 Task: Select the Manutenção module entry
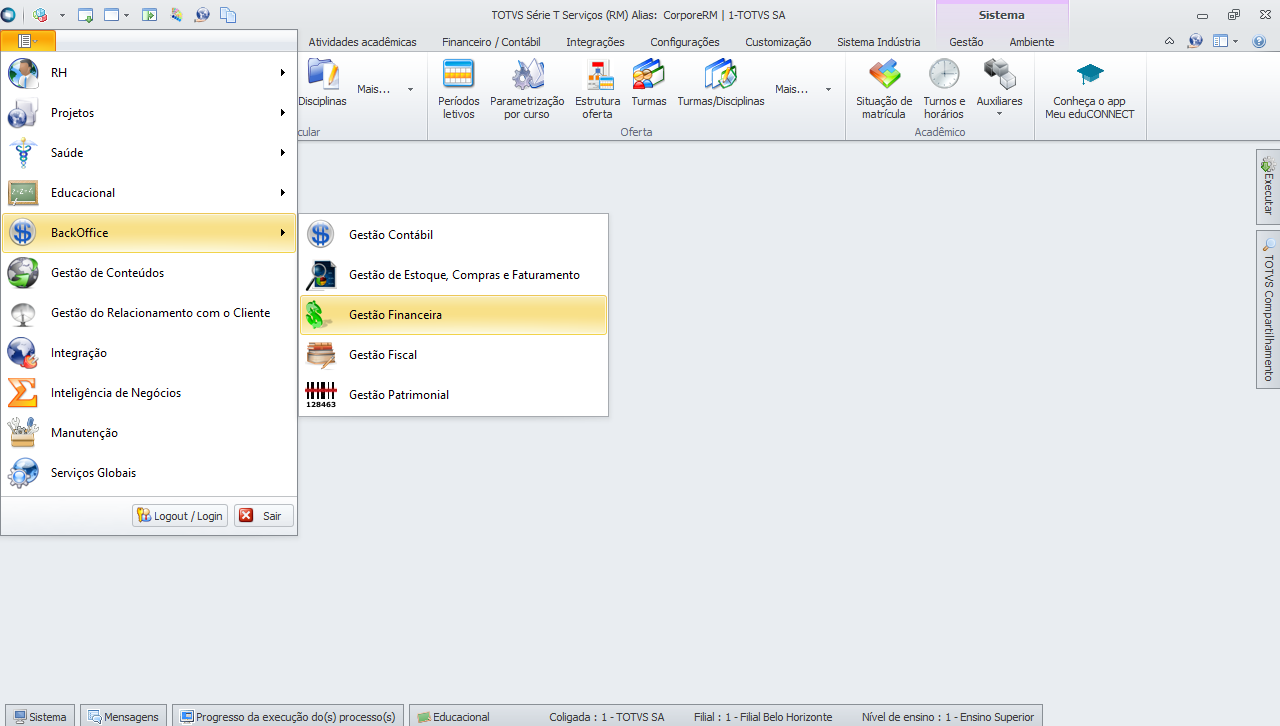coord(148,433)
